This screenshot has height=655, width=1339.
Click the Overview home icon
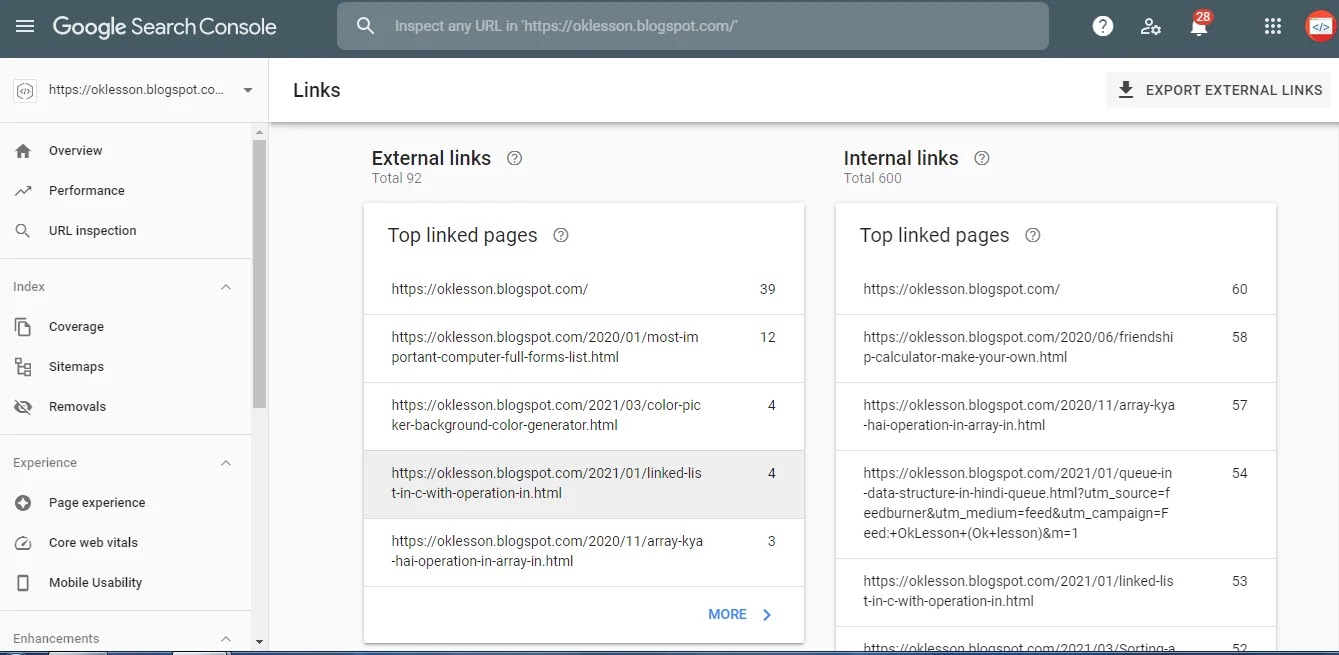(23, 151)
